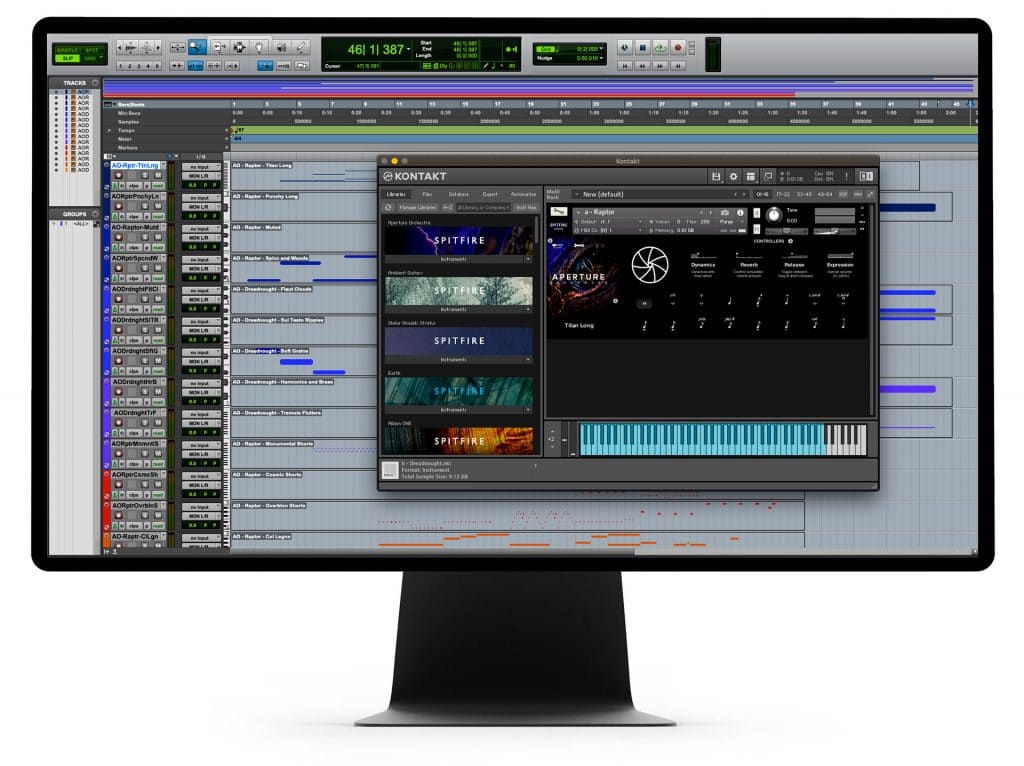Viewport: 1024px width, 766px height.
Task: Mute the AO-Rptr-TitnLng track
Action: [159, 176]
